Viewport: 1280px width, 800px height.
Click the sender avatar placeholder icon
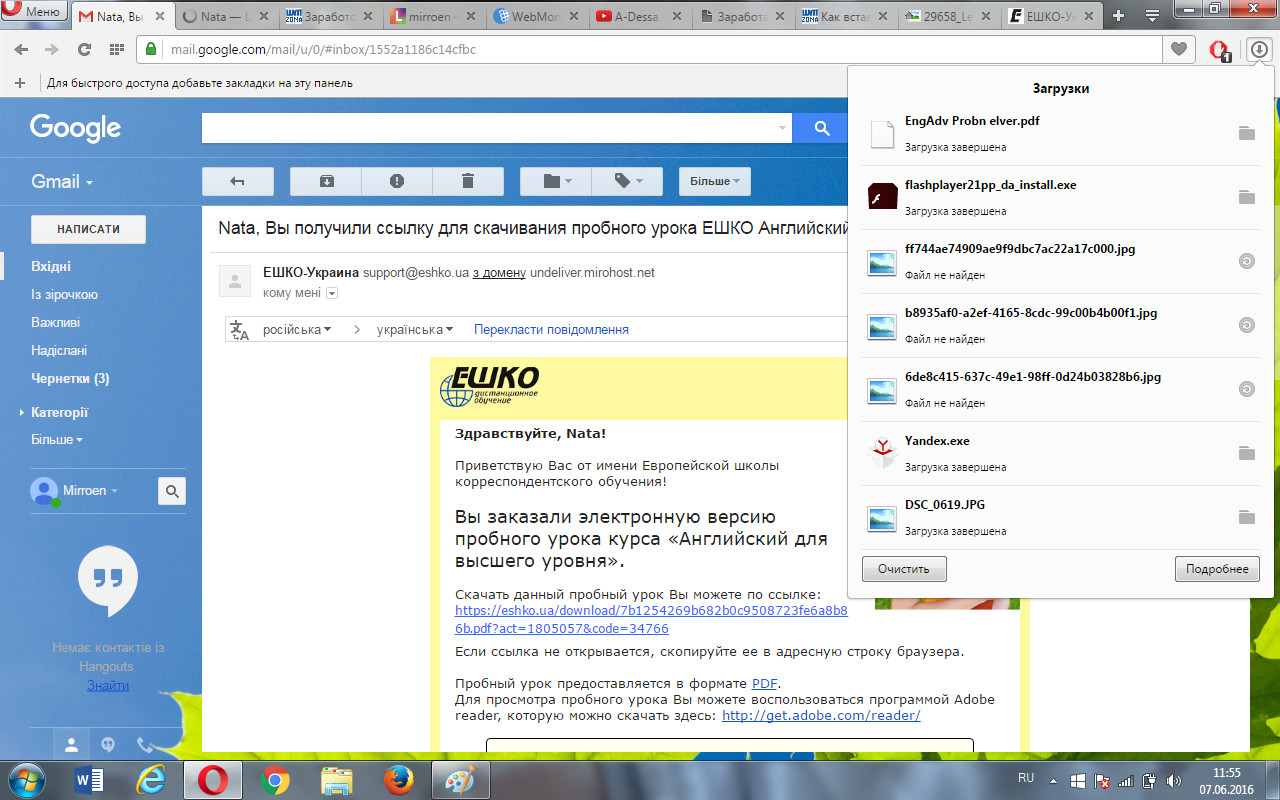pos(235,281)
